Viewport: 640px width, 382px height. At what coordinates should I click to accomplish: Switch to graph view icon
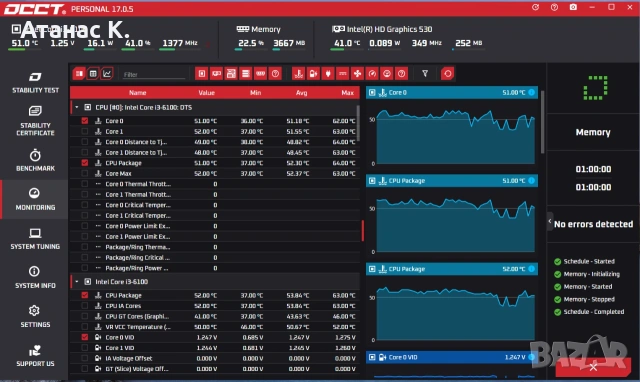(107, 74)
